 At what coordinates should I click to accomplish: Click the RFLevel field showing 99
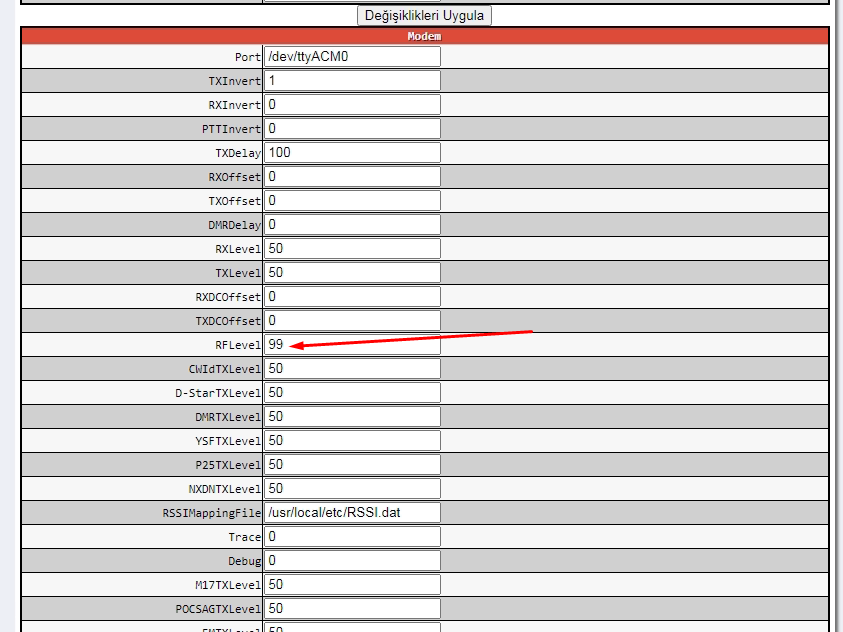[352, 345]
